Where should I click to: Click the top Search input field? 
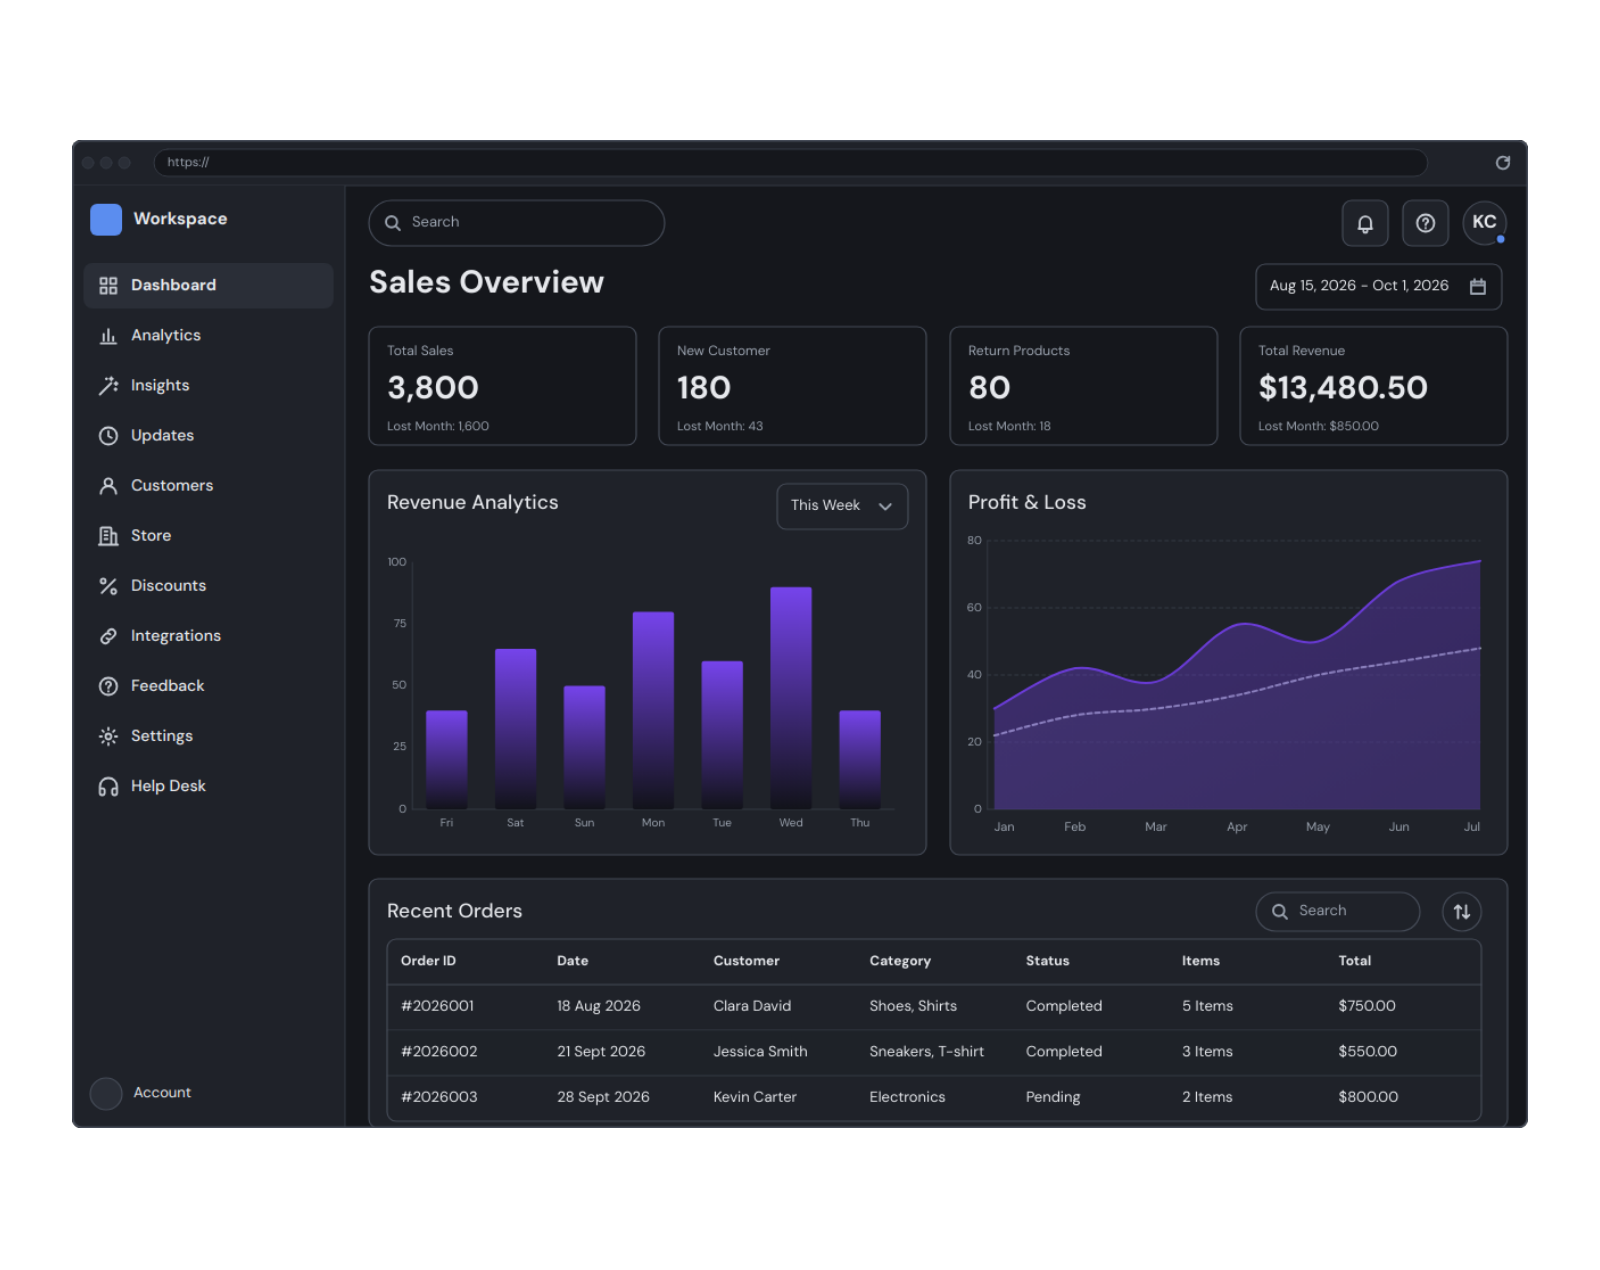[x=516, y=222]
